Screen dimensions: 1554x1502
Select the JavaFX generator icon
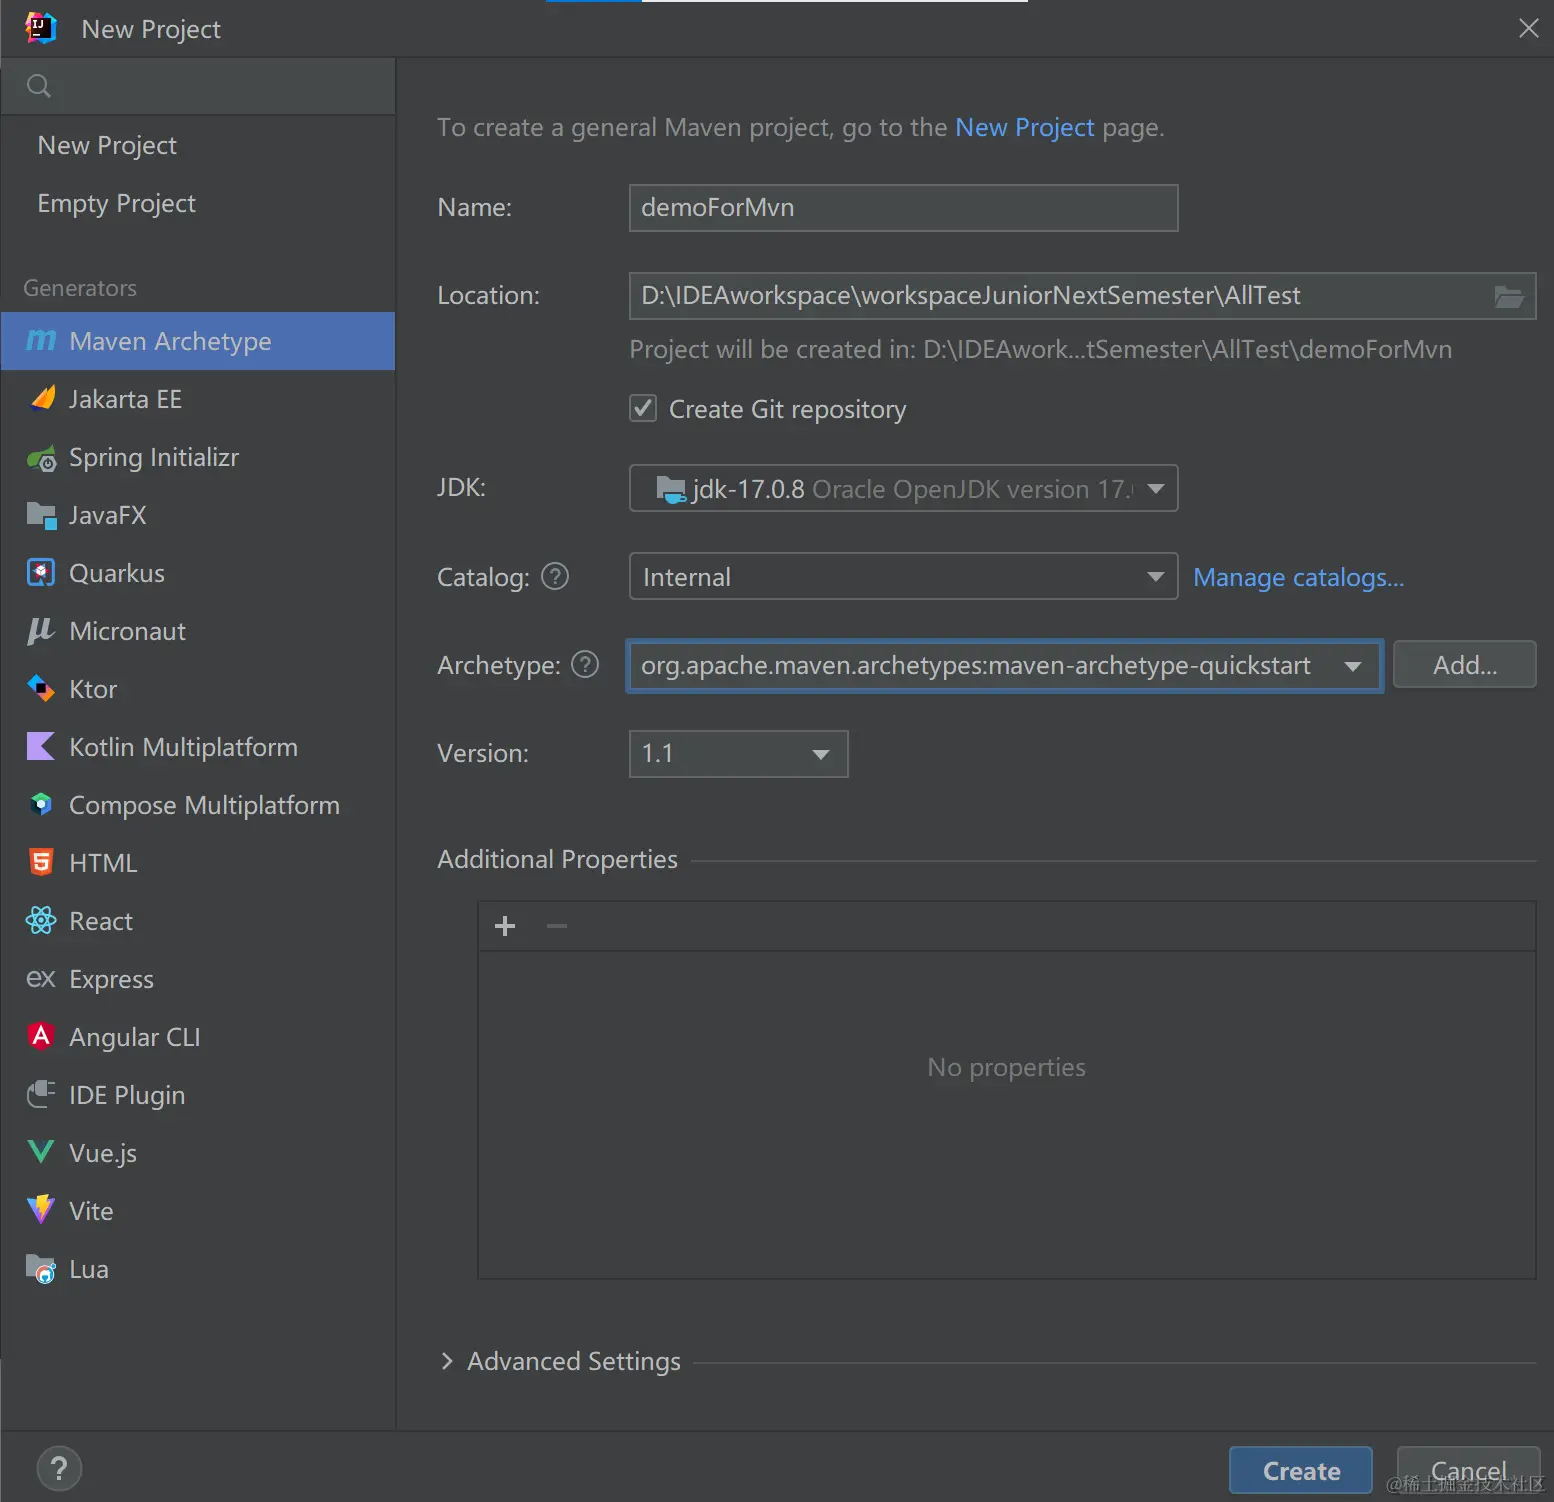coord(41,516)
